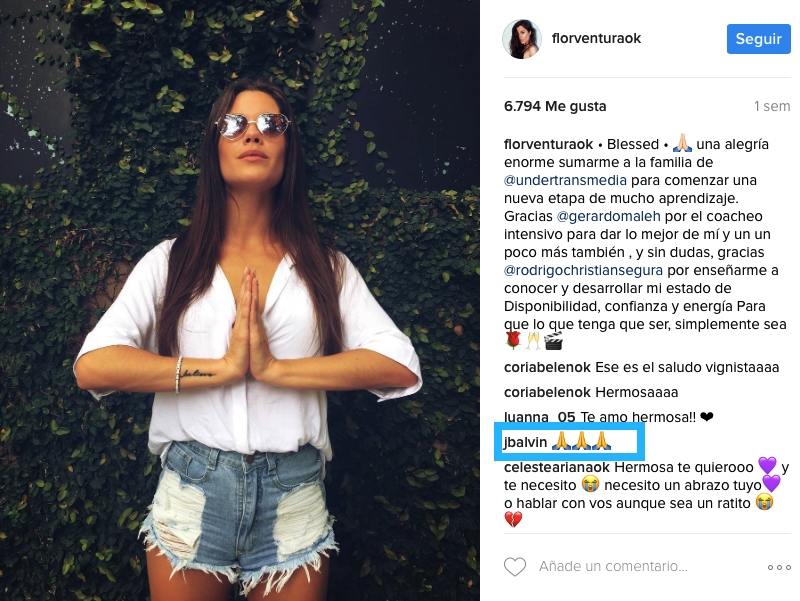Click the post photo of woman praying

[240, 300]
